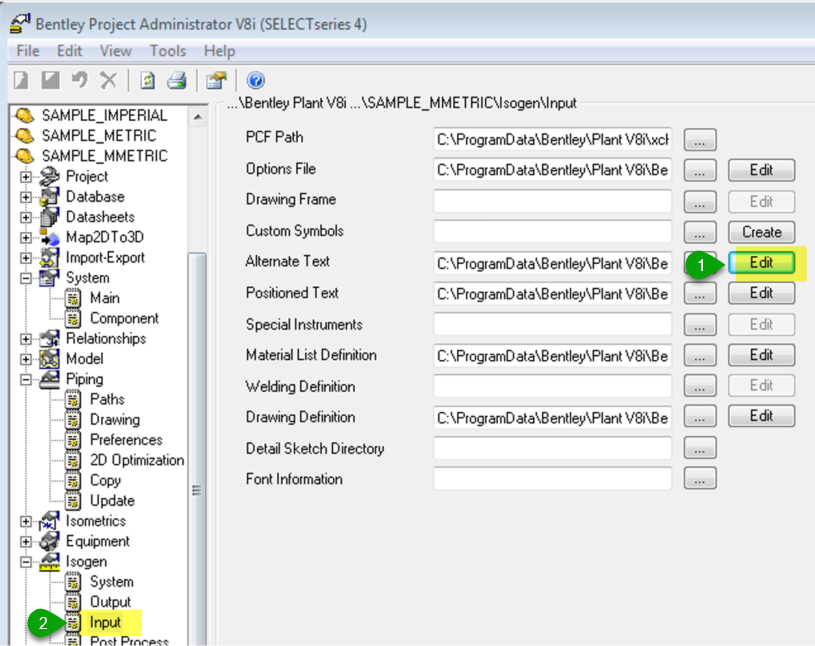The height and width of the screenshot is (646, 815).
Task: Open the Tools menu
Action: [x=168, y=51]
